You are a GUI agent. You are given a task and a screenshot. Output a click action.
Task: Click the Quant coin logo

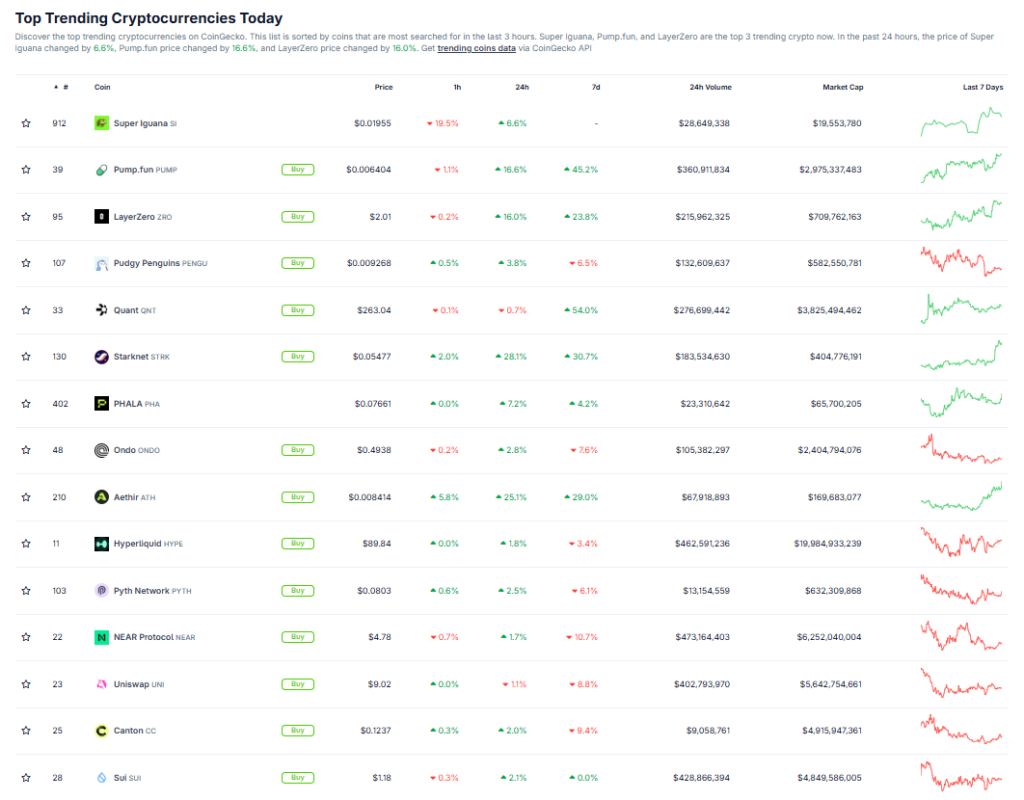(x=101, y=310)
